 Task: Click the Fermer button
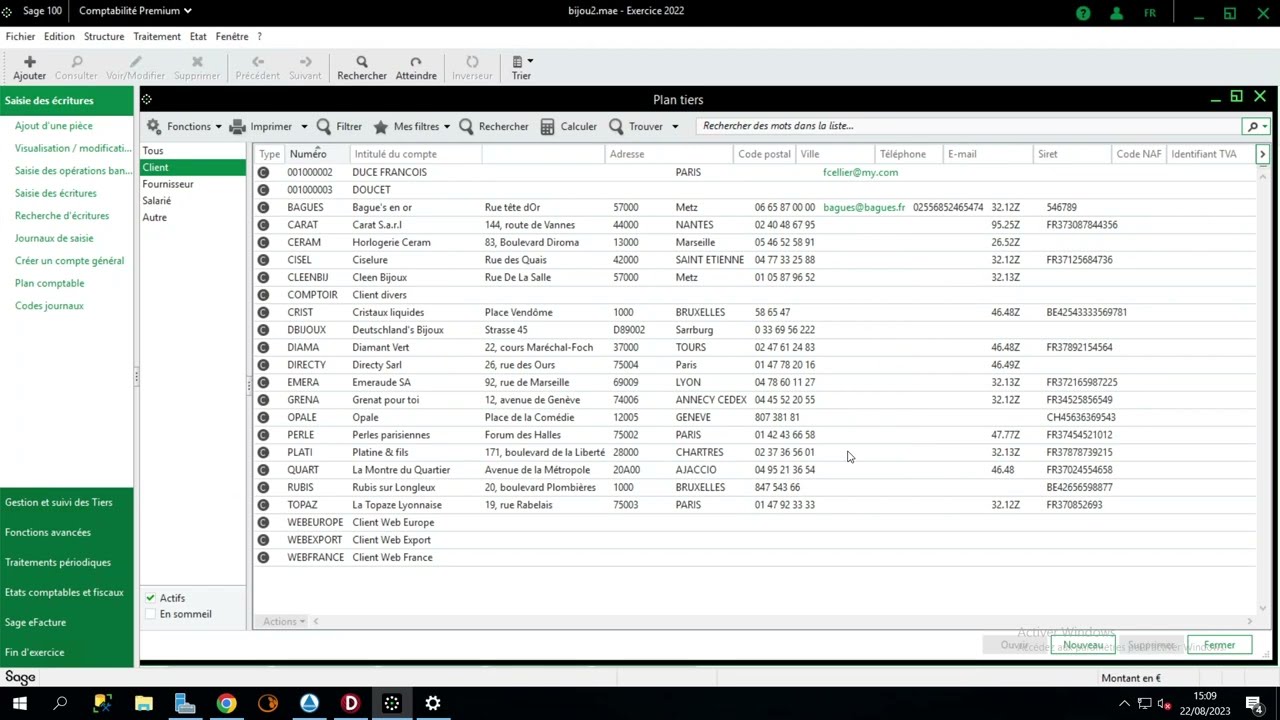pyautogui.click(x=1219, y=645)
